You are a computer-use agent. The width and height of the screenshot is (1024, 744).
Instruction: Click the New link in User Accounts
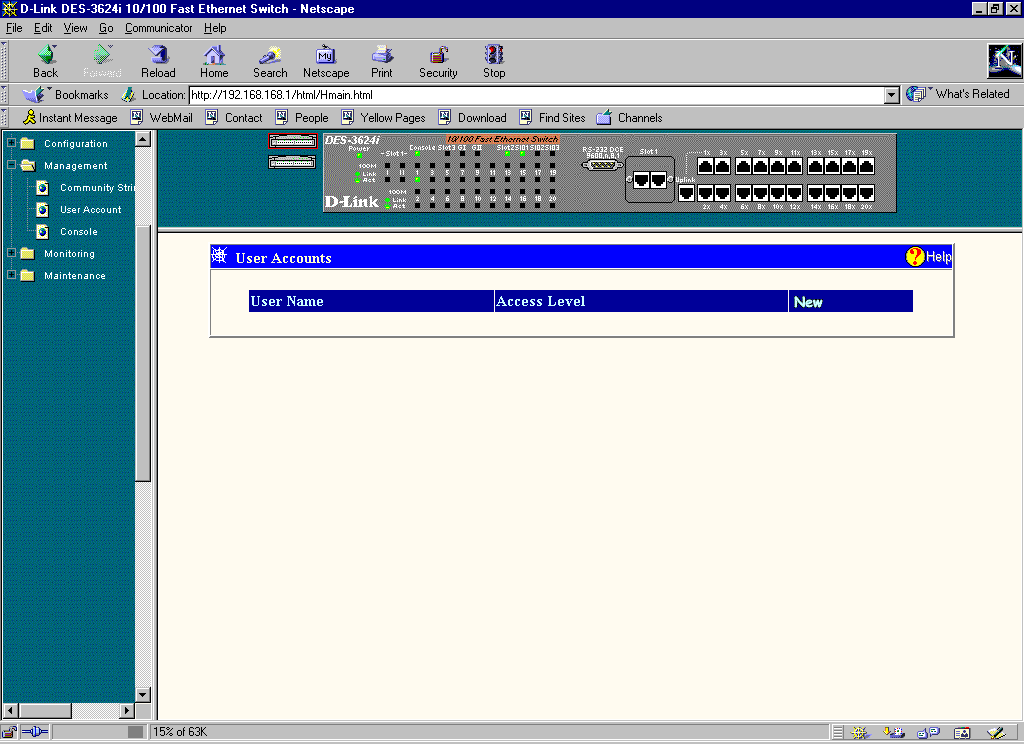(807, 302)
